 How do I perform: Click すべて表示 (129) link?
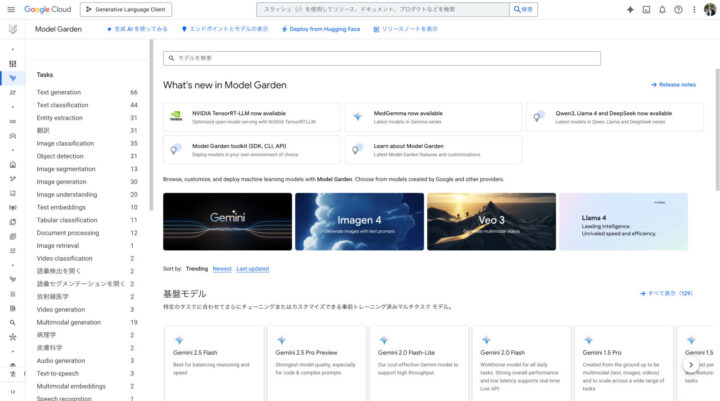coord(666,293)
